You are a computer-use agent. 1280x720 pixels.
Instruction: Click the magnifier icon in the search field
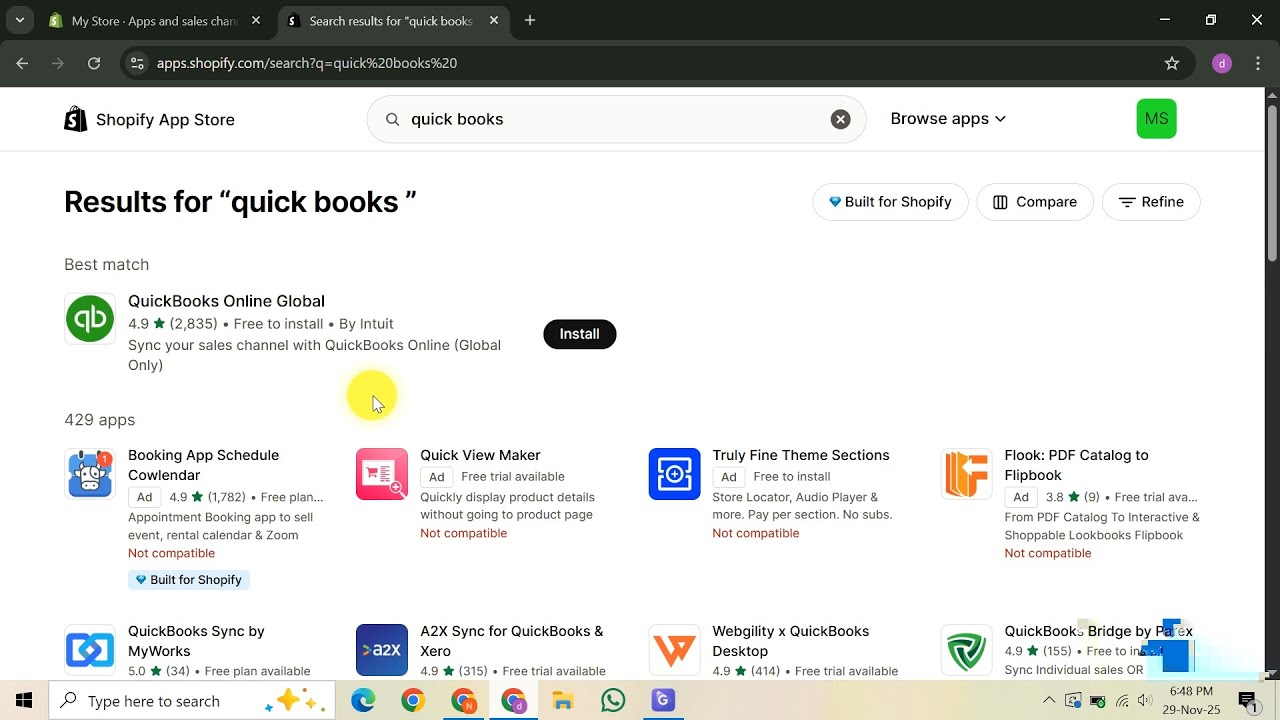coord(393,119)
